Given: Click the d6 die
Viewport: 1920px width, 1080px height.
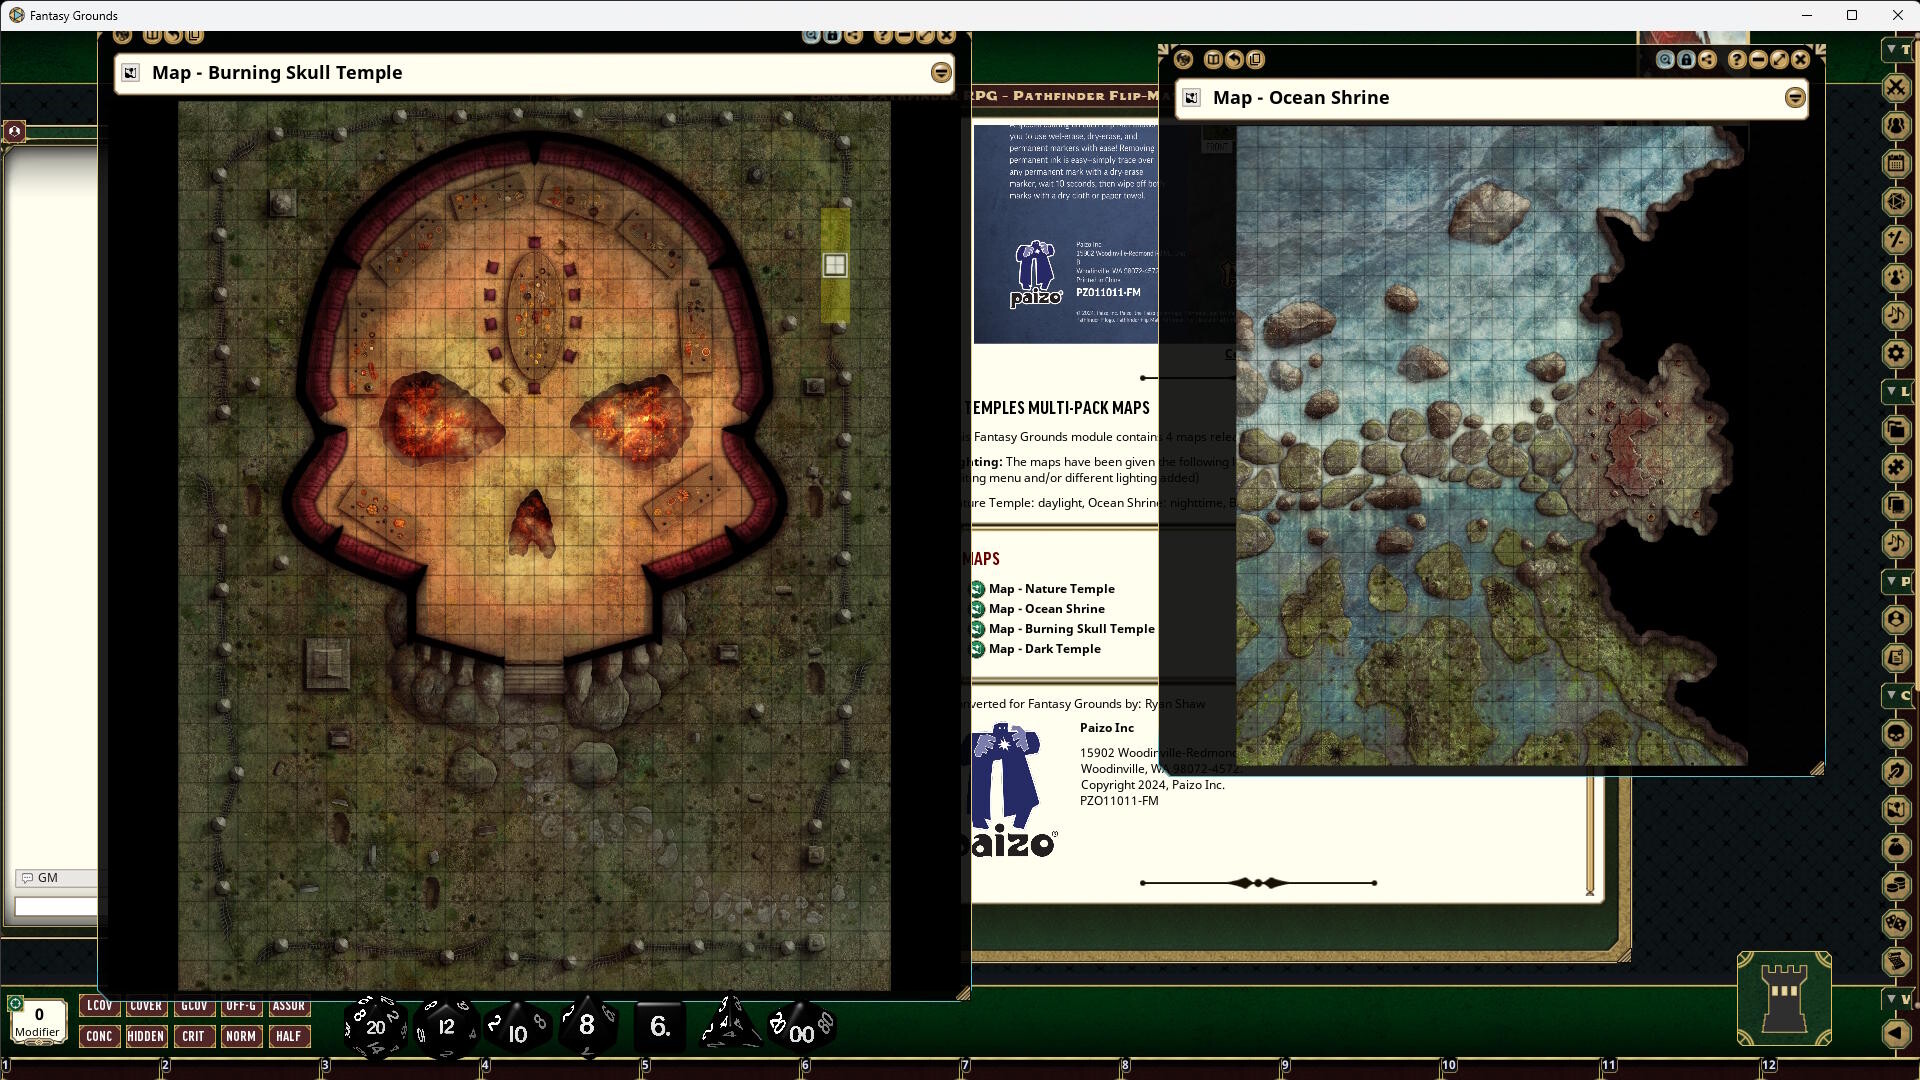Looking at the screenshot, I should coord(659,1026).
